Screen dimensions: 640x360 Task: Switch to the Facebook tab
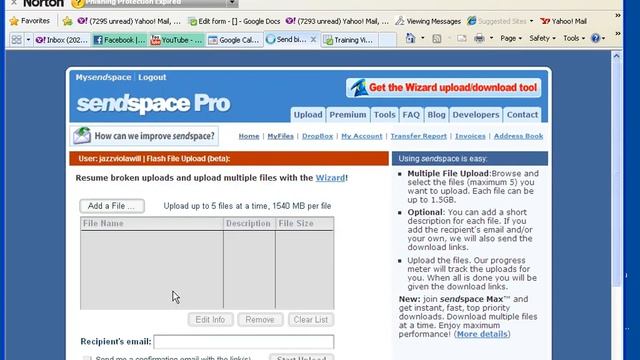(119, 40)
